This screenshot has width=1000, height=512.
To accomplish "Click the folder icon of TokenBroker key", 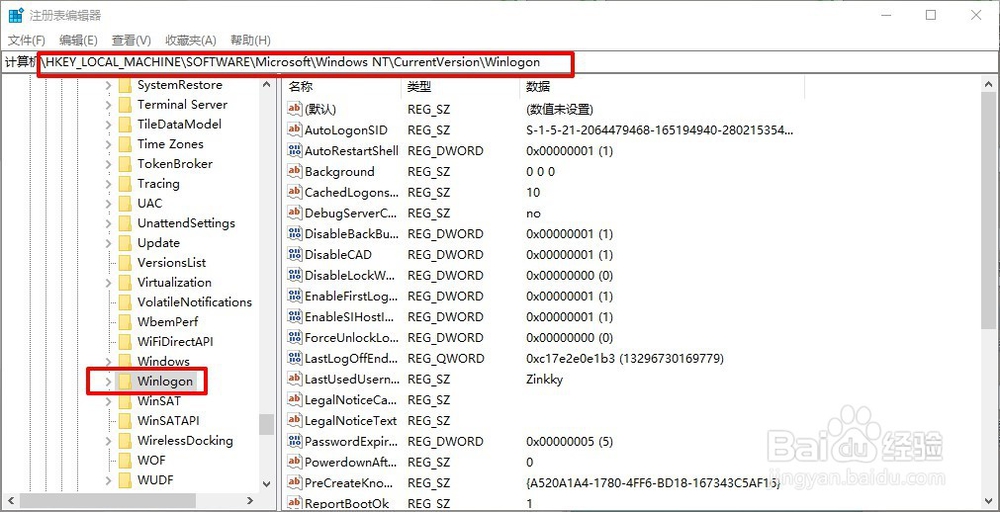I will (x=125, y=164).
